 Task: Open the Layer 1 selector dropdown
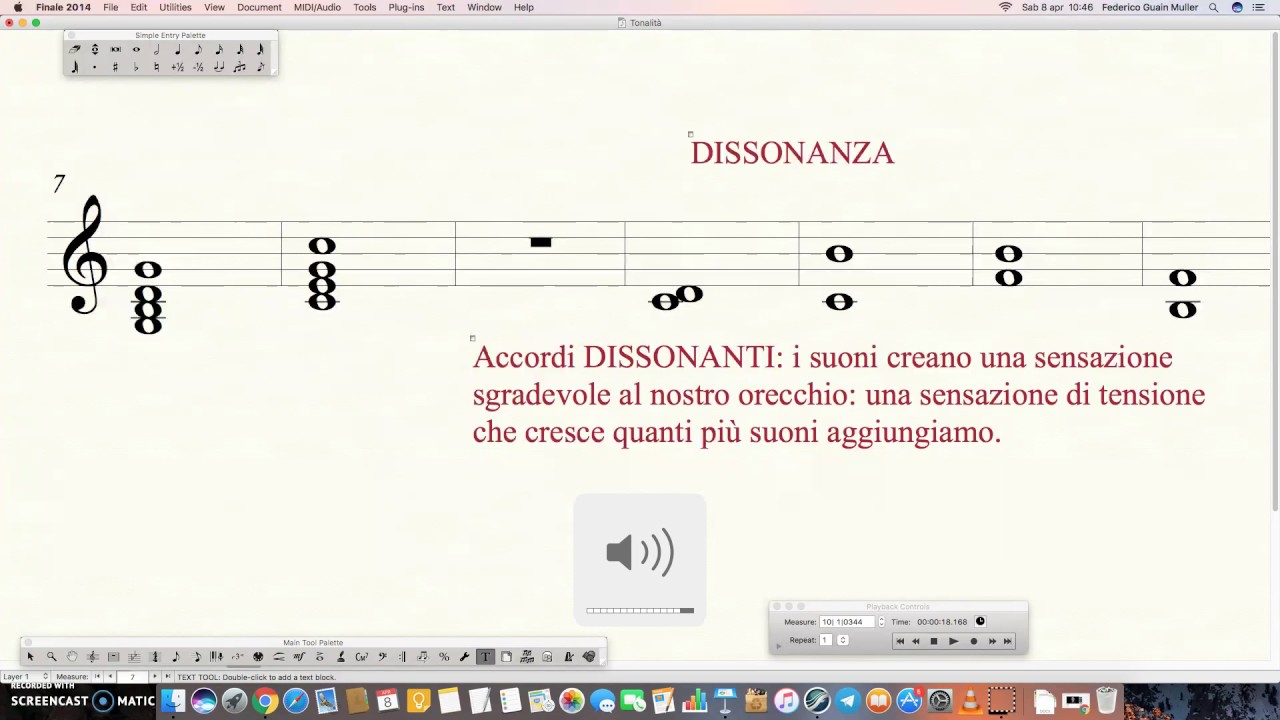click(25, 677)
